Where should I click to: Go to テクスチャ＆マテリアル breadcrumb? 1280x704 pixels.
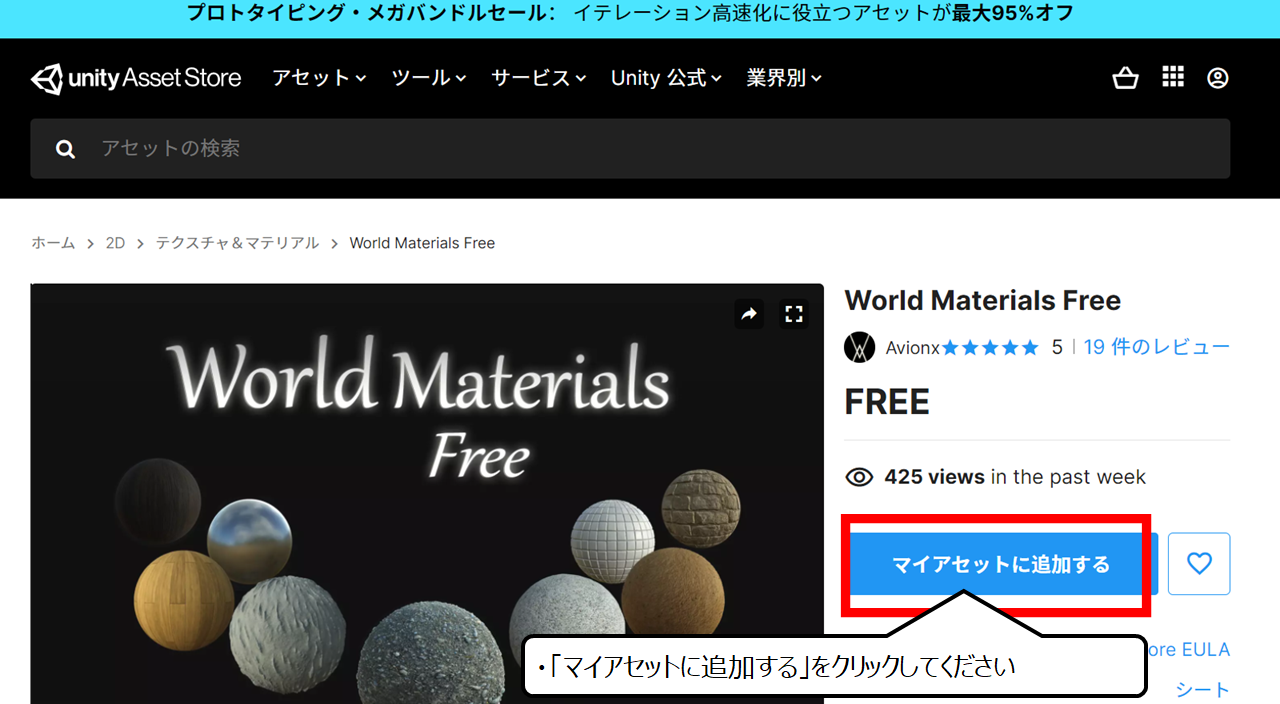tap(237, 243)
